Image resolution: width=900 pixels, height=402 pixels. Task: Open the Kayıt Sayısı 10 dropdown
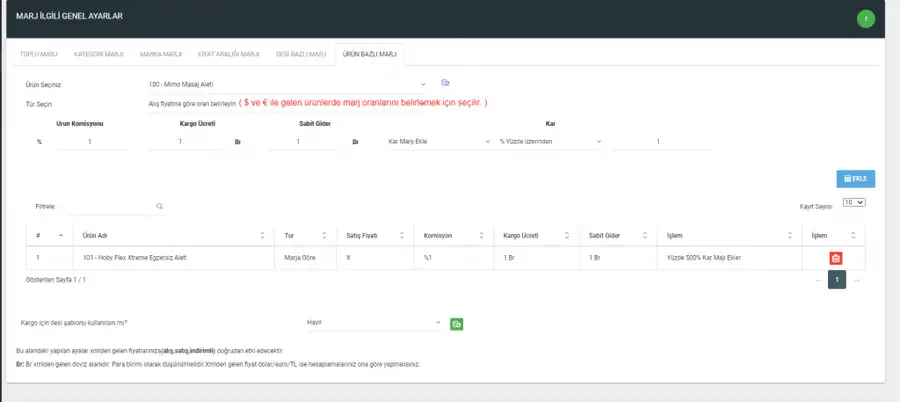coord(854,203)
